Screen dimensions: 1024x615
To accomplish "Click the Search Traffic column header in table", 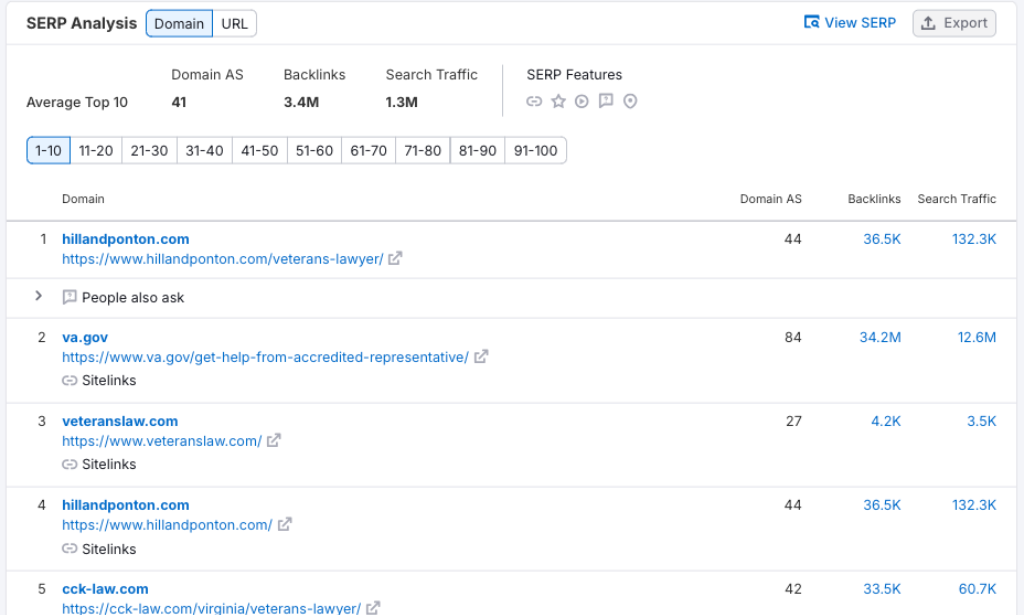I will tap(957, 199).
